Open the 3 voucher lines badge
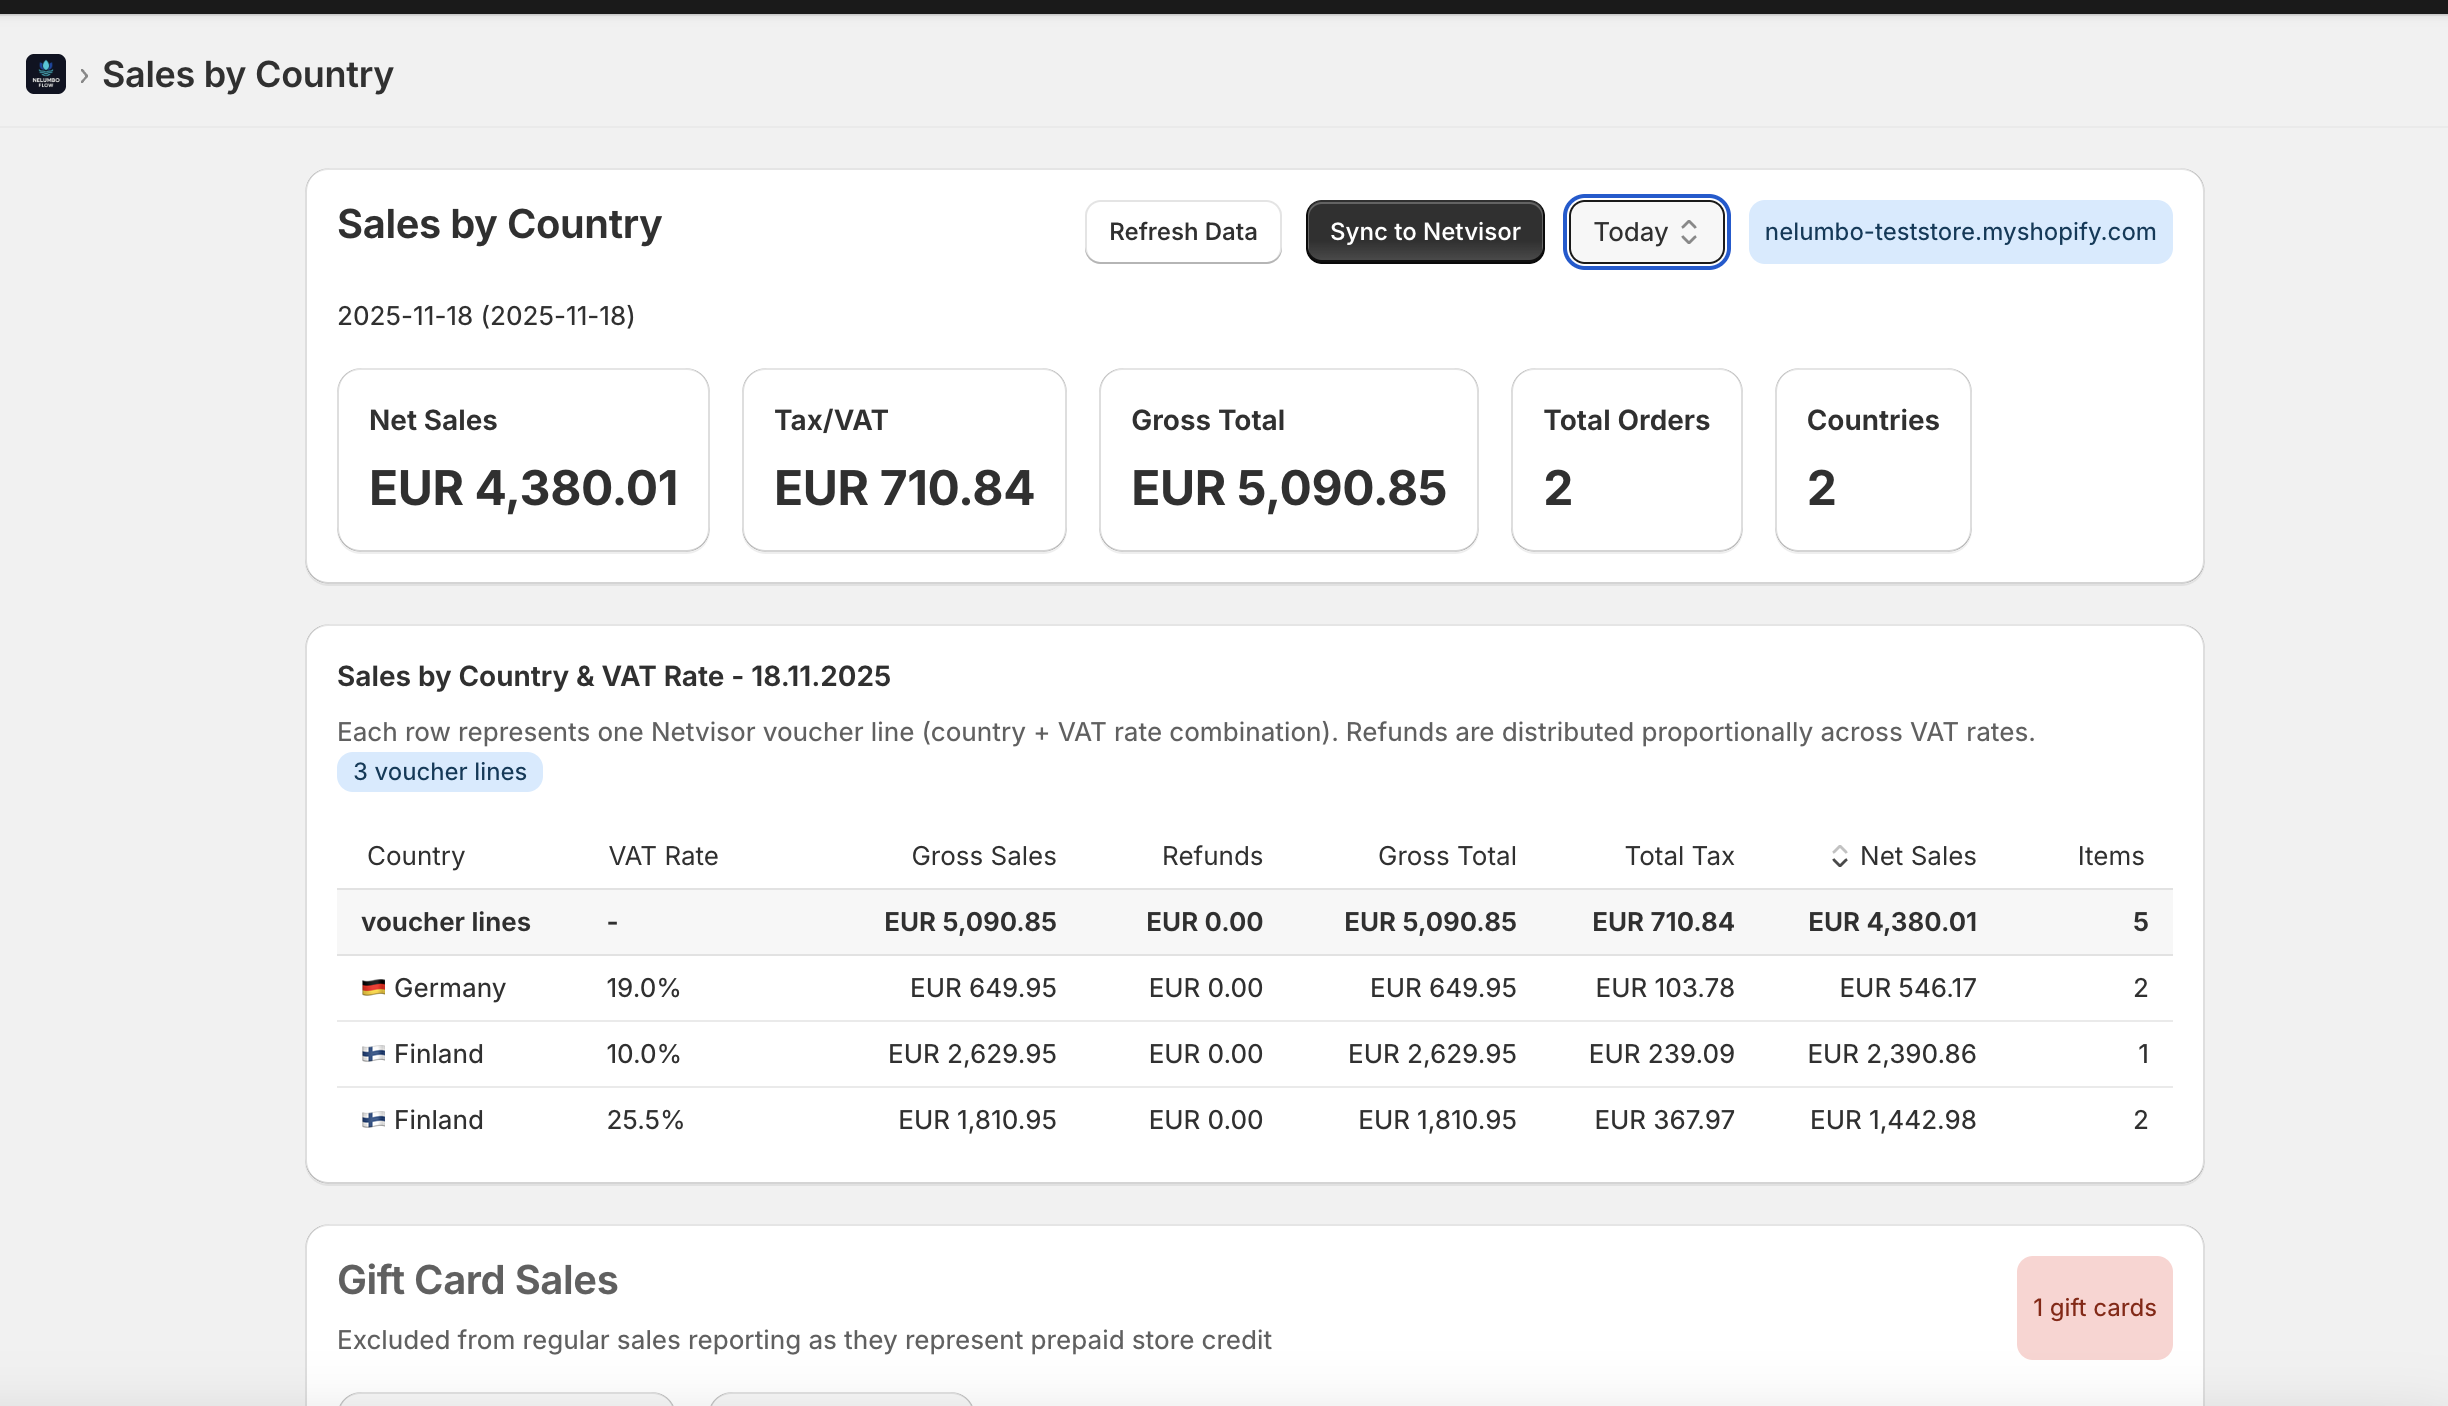The width and height of the screenshot is (2448, 1406). click(x=439, y=771)
